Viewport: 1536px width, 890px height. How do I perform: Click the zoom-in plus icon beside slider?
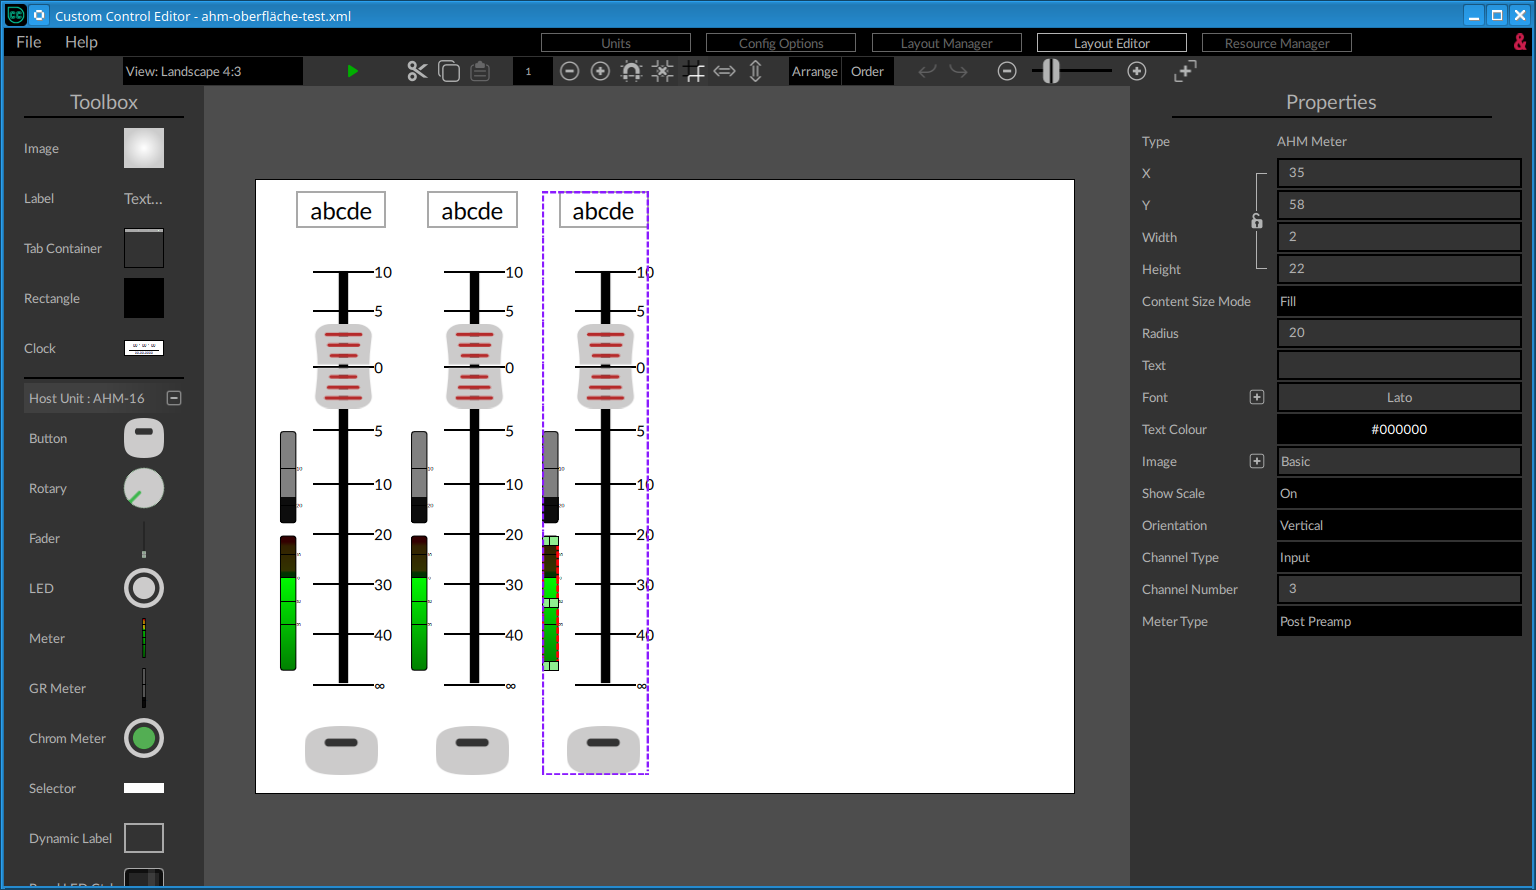[x=1137, y=71]
